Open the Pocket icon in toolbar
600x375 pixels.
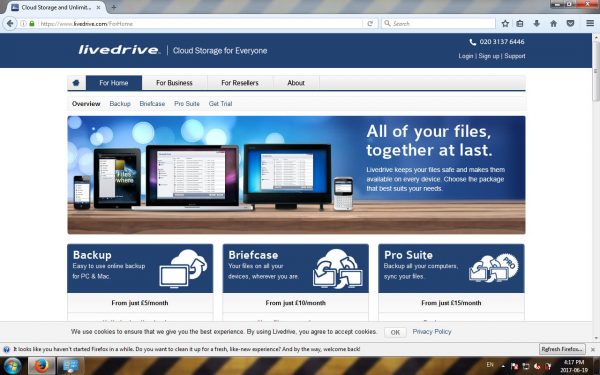570,23
